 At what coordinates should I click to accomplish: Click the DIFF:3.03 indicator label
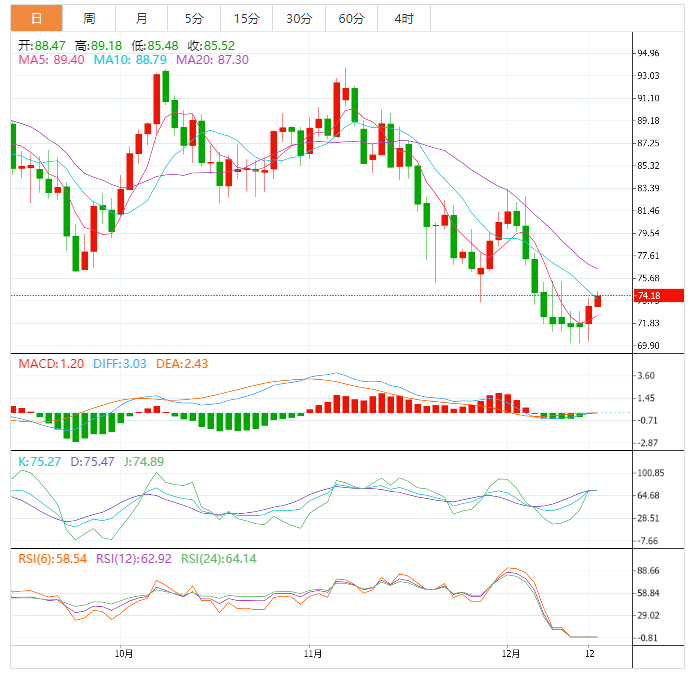tap(125, 363)
